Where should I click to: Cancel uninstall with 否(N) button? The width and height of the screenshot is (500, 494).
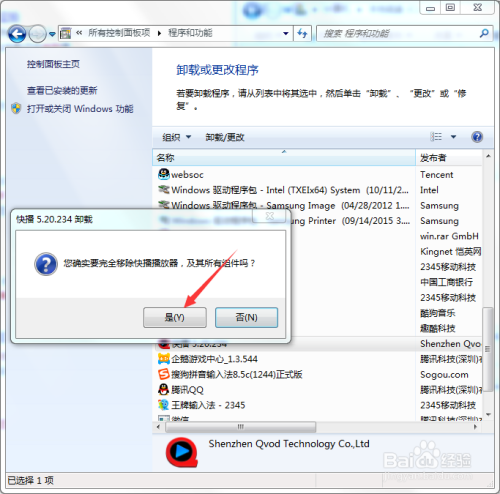tap(246, 317)
